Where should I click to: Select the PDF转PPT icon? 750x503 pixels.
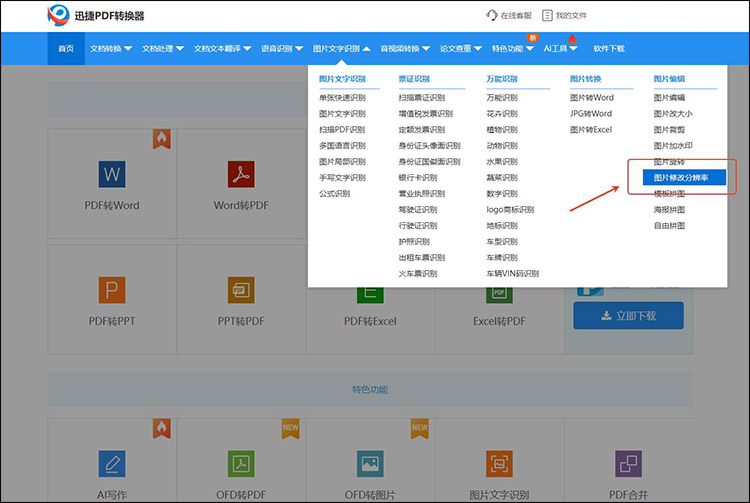[x=112, y=290]
